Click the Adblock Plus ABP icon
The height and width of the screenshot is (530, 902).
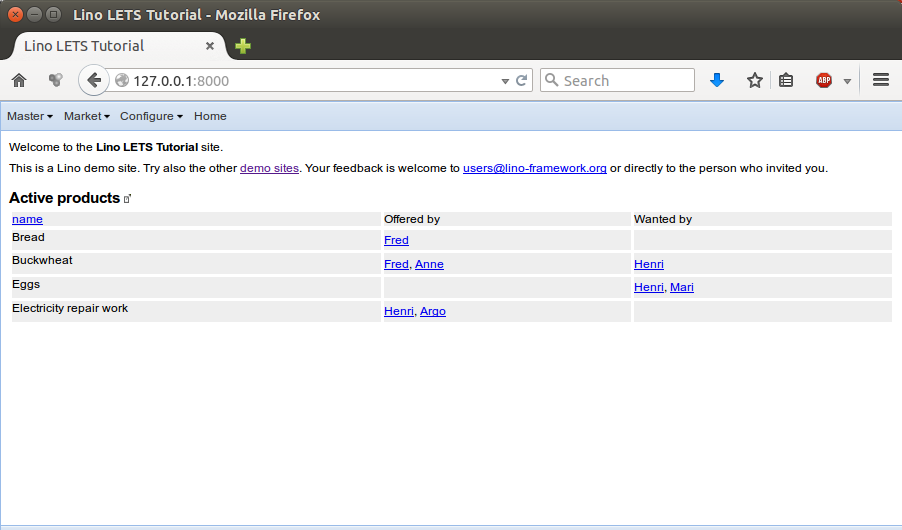(824, 81)
